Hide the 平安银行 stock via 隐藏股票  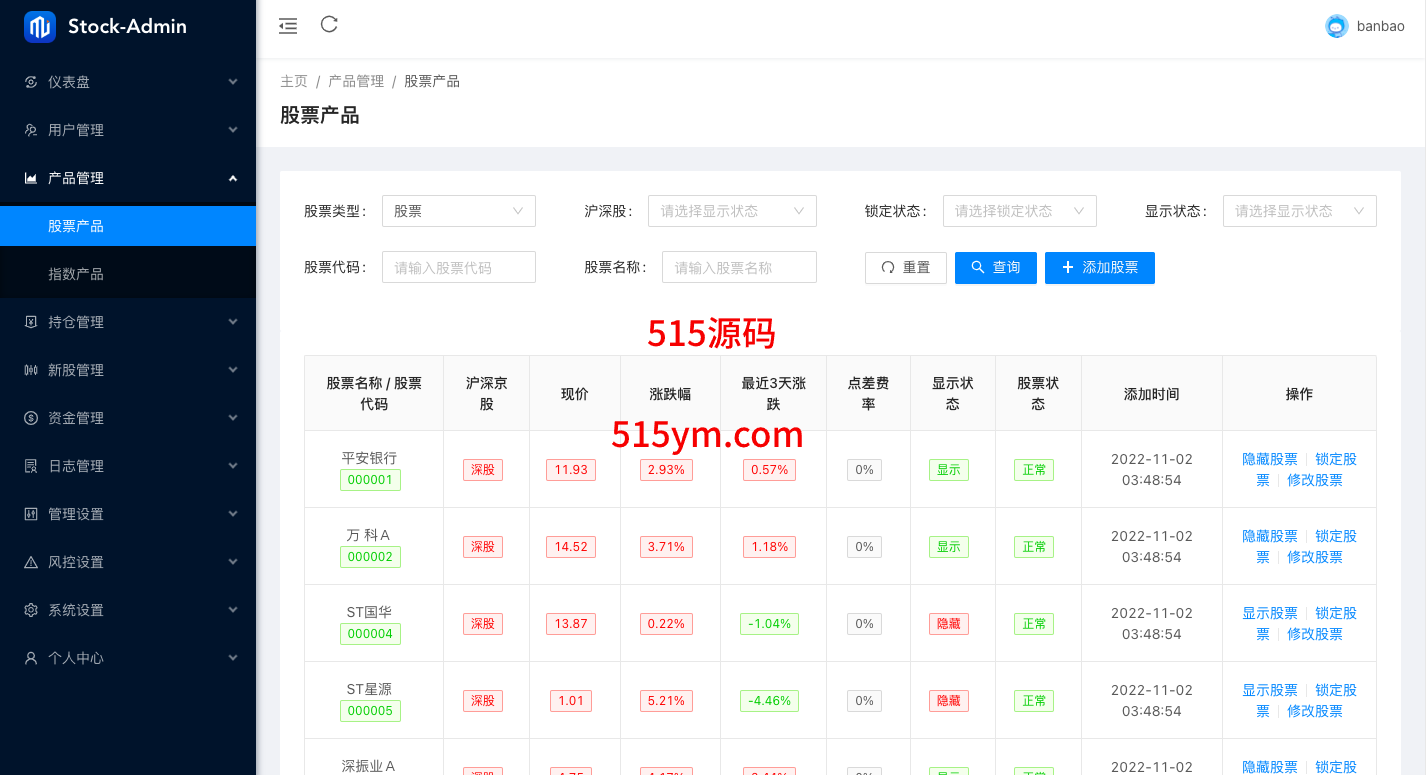(x=1269, y=459)
